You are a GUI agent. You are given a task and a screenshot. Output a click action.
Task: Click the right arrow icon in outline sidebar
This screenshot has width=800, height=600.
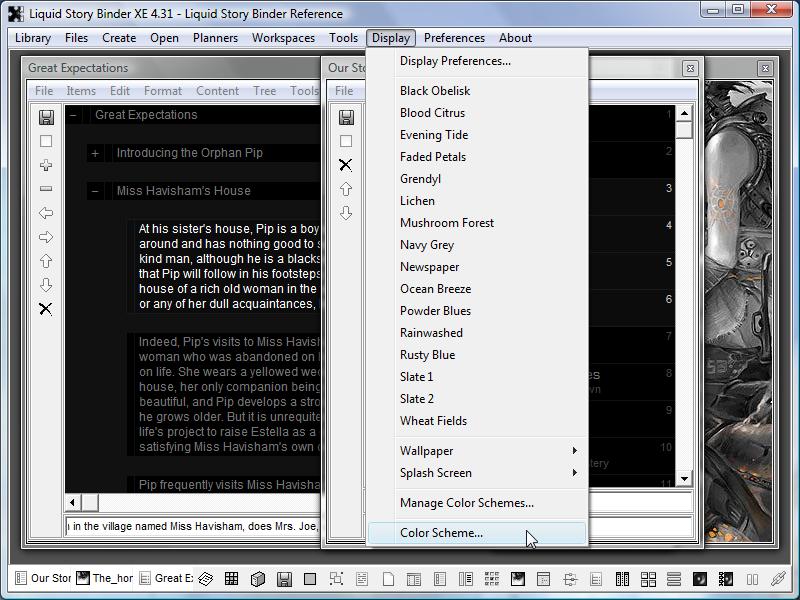pos(46,237)
